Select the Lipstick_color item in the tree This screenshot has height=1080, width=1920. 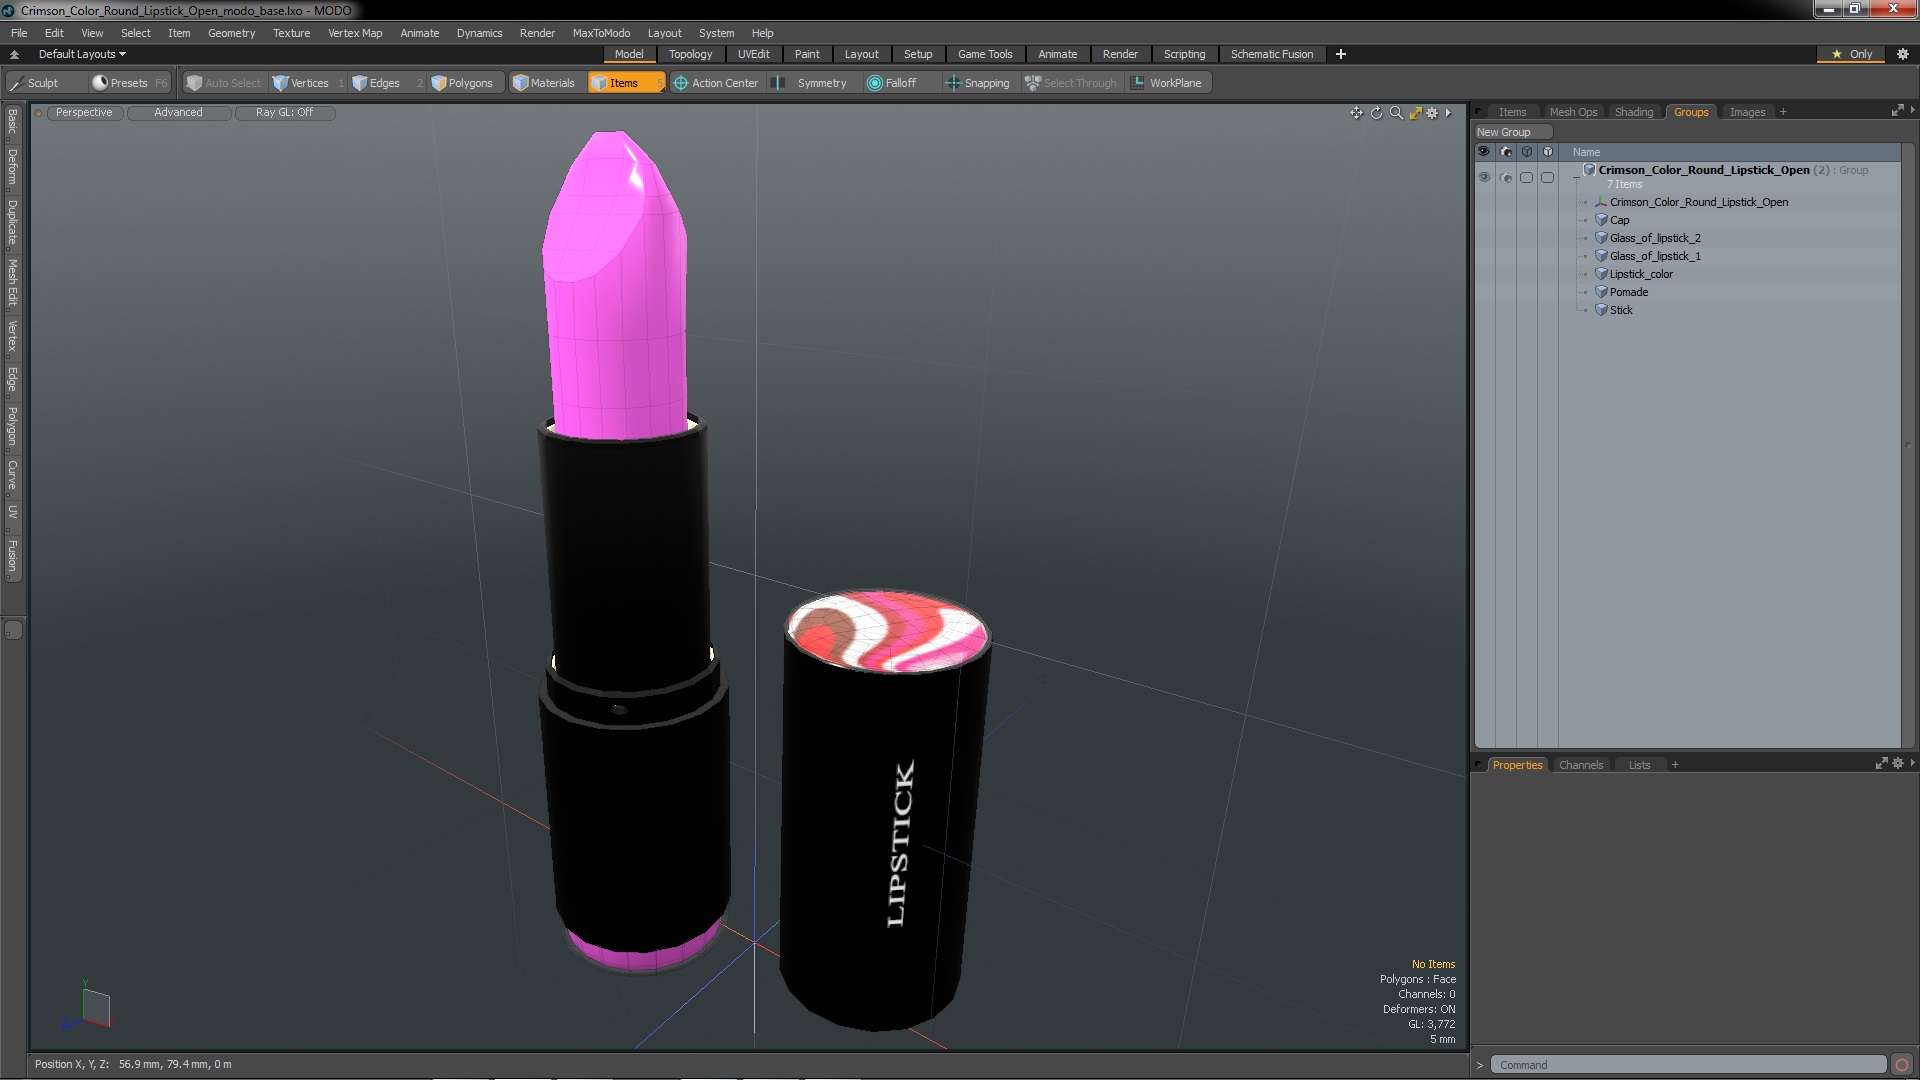coord(1640,274)
